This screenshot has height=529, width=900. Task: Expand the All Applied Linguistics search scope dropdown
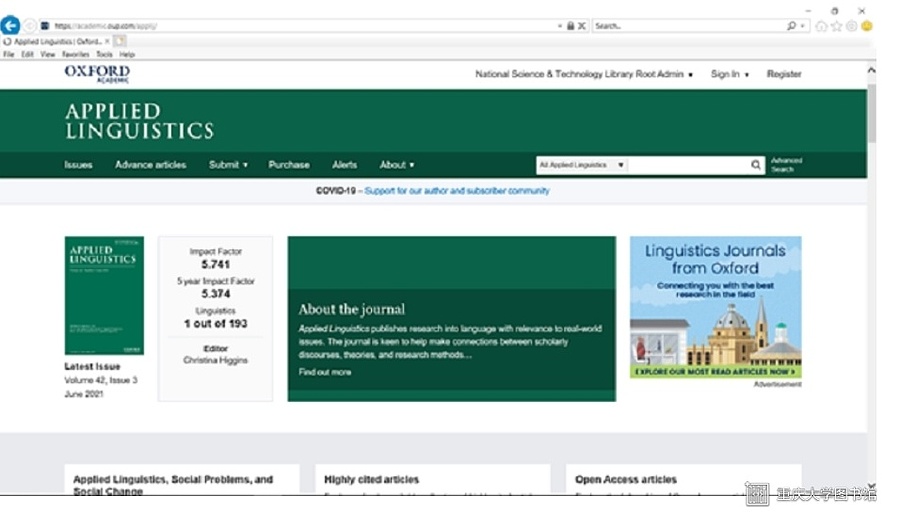pyautogui.click(x=581, y=165)
